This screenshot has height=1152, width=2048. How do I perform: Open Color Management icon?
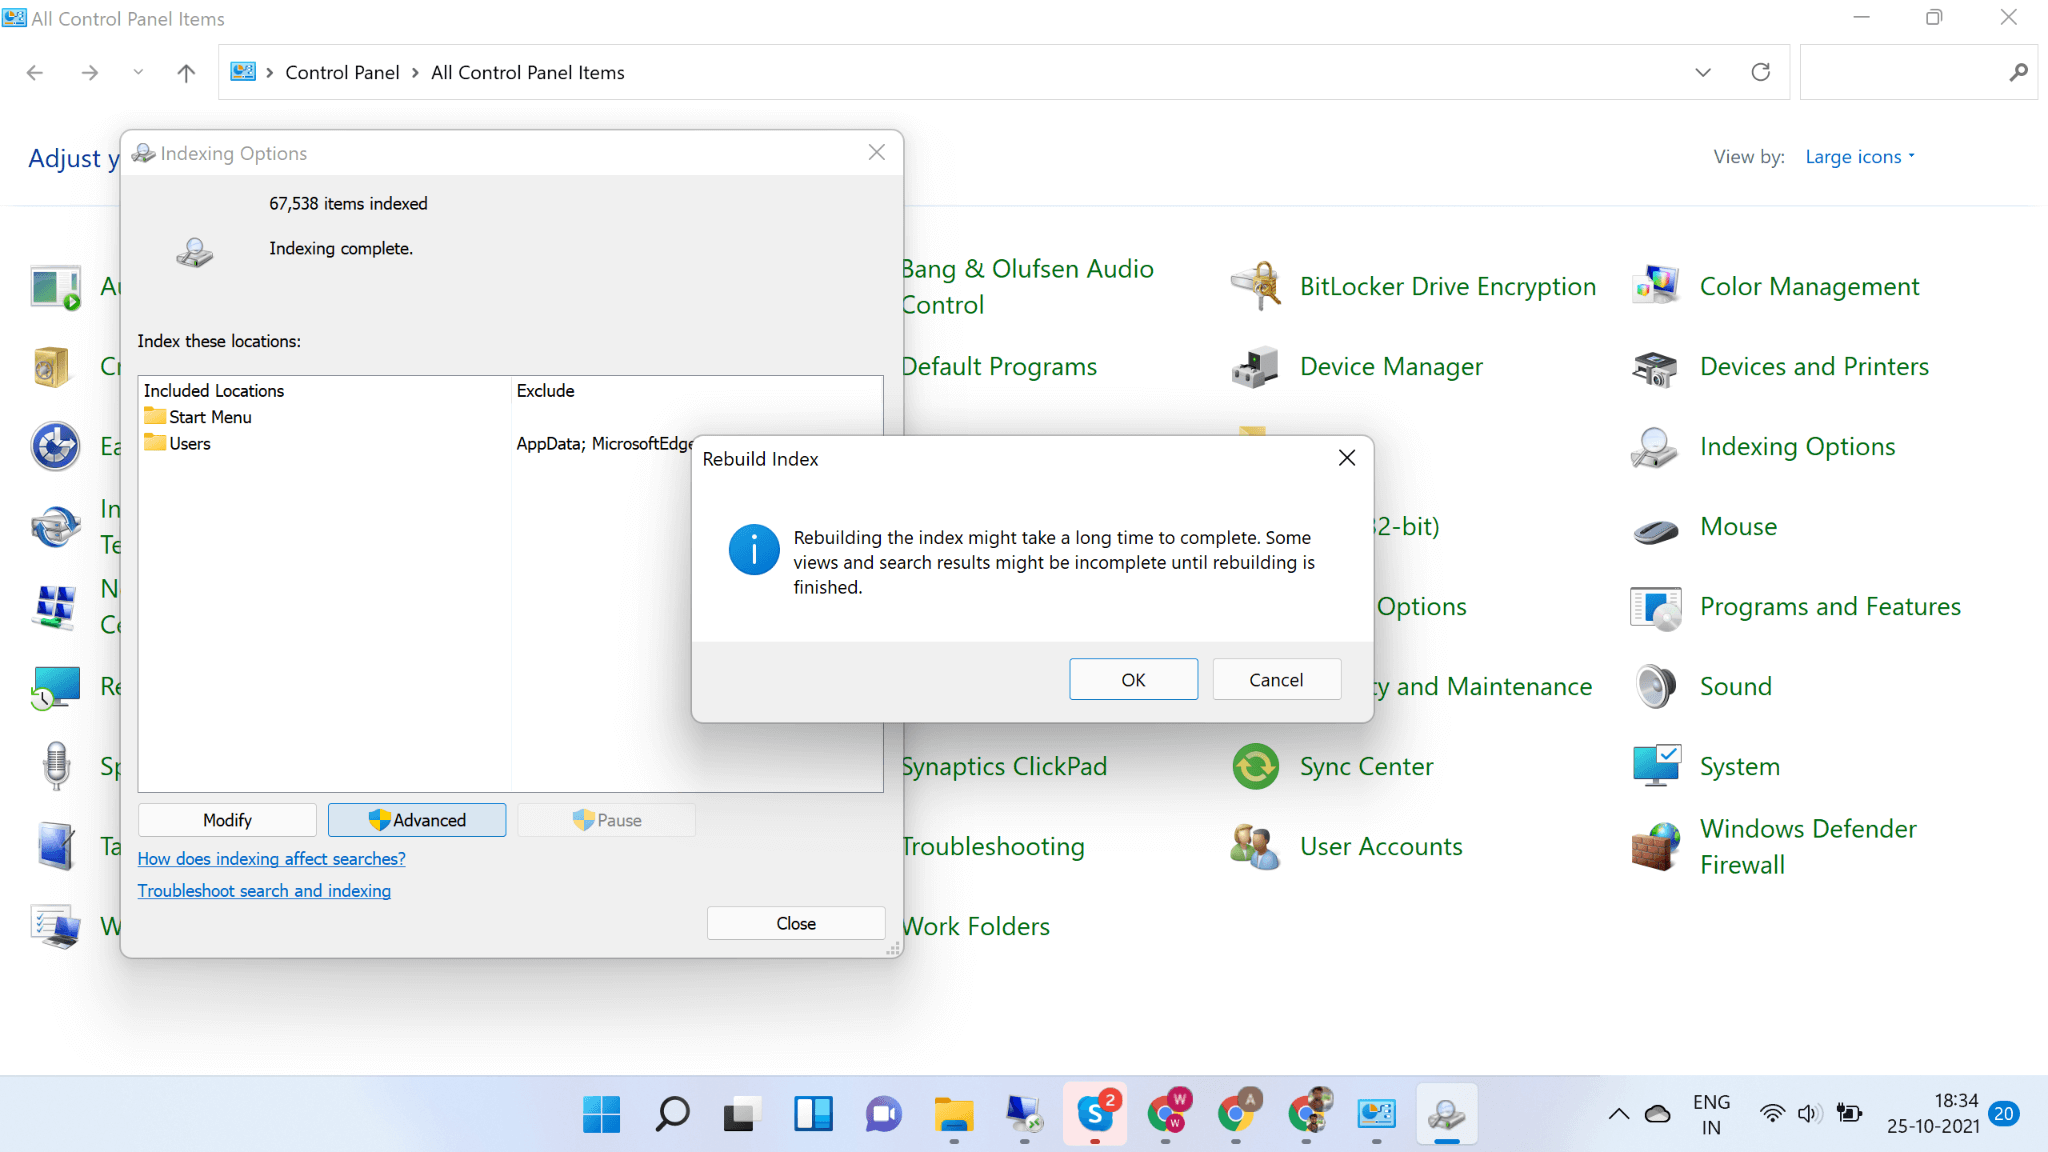point(1656,287)
